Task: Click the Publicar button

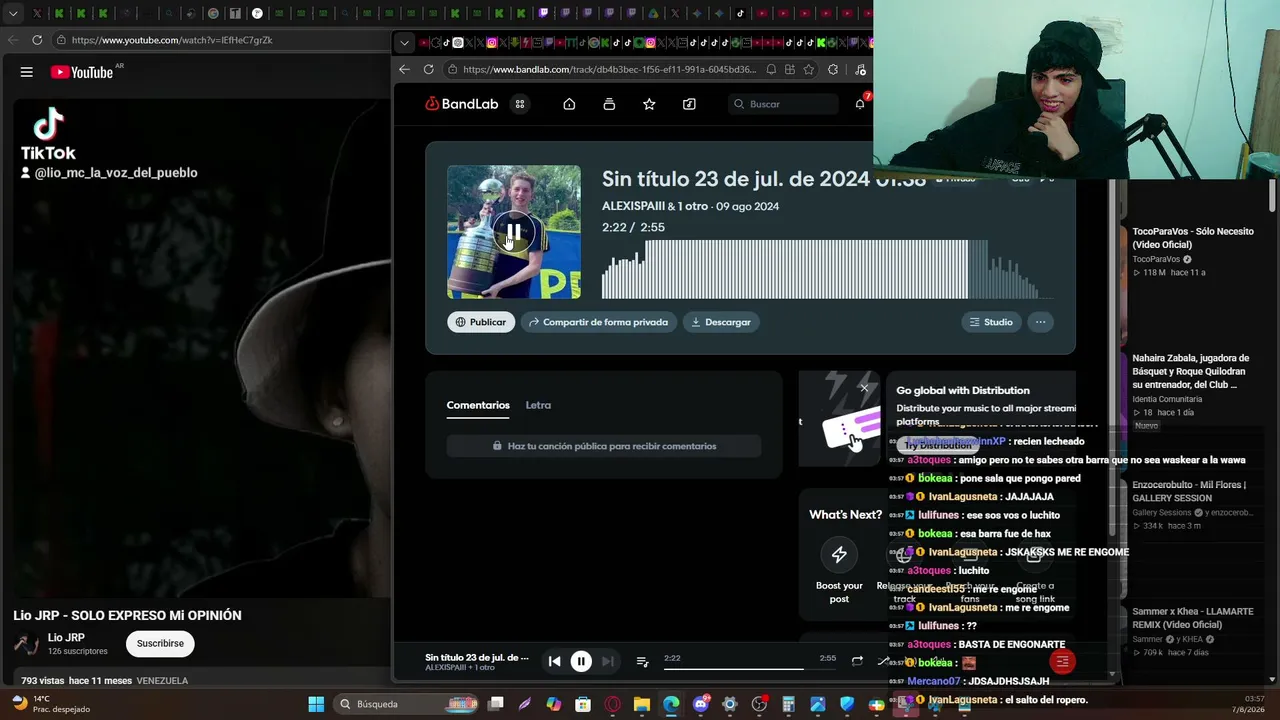Action: 481,322
